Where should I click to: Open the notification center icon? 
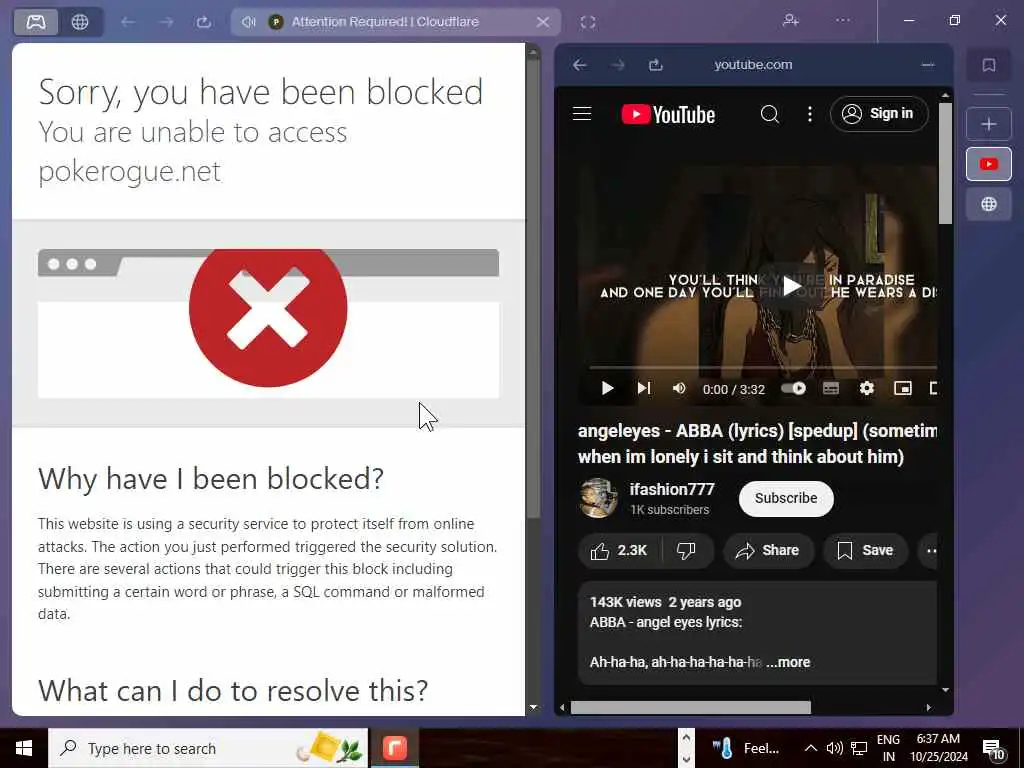pos(993,750)
